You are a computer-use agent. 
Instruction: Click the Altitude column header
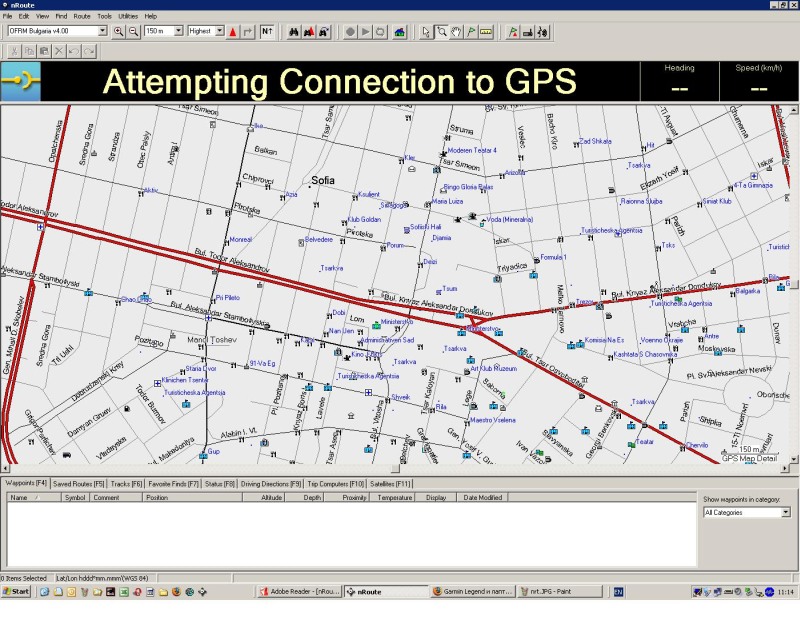(263, 497)
